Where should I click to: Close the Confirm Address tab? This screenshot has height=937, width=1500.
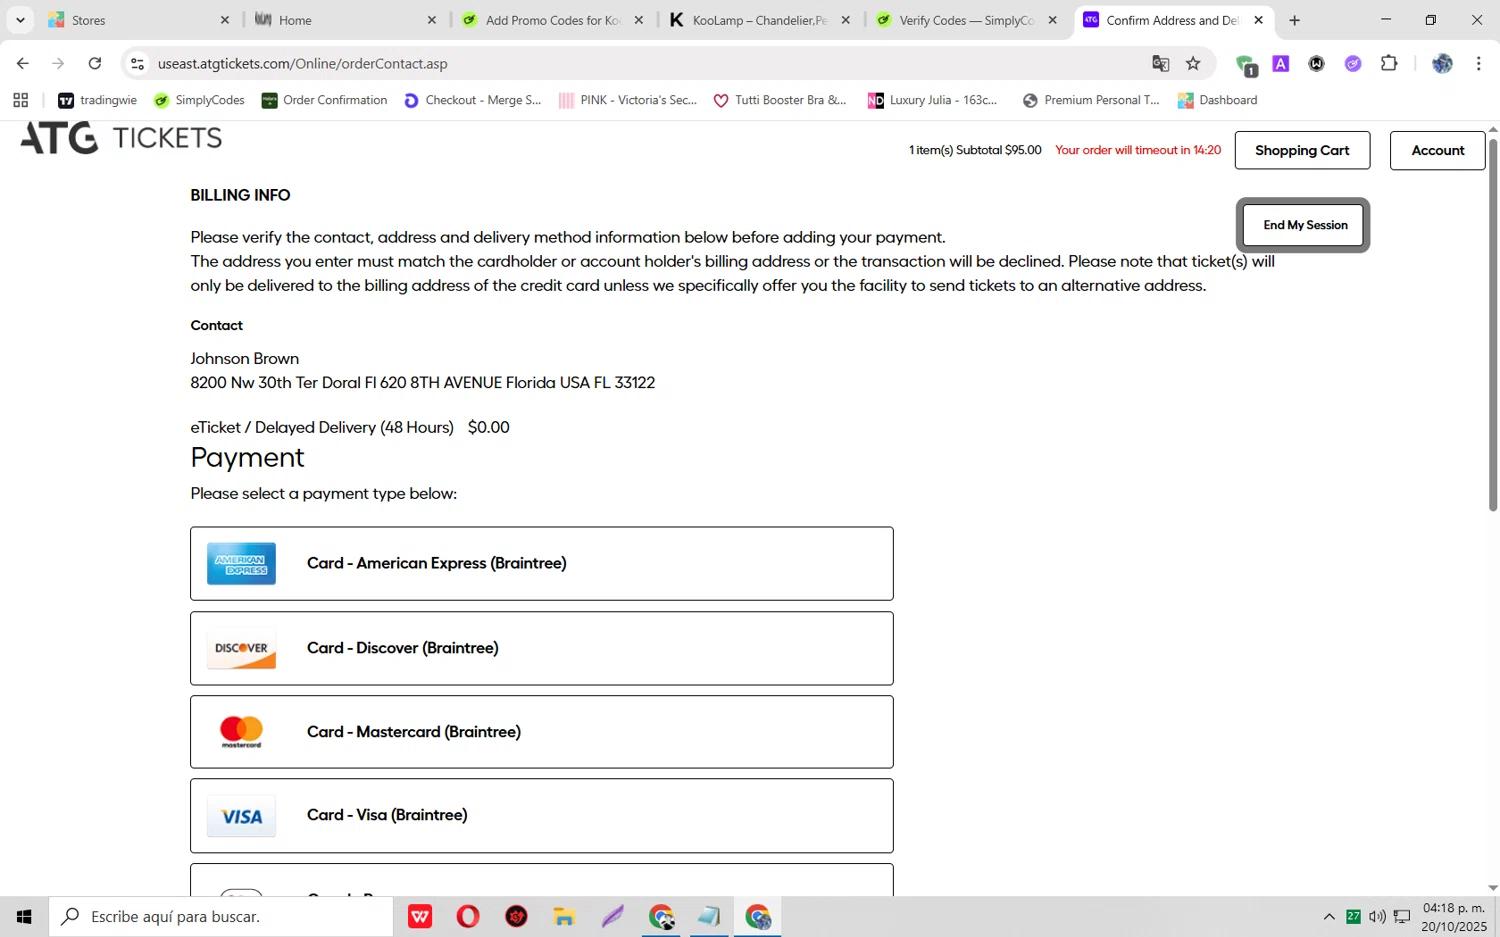pyautogui.click(x=1258, y=20)
